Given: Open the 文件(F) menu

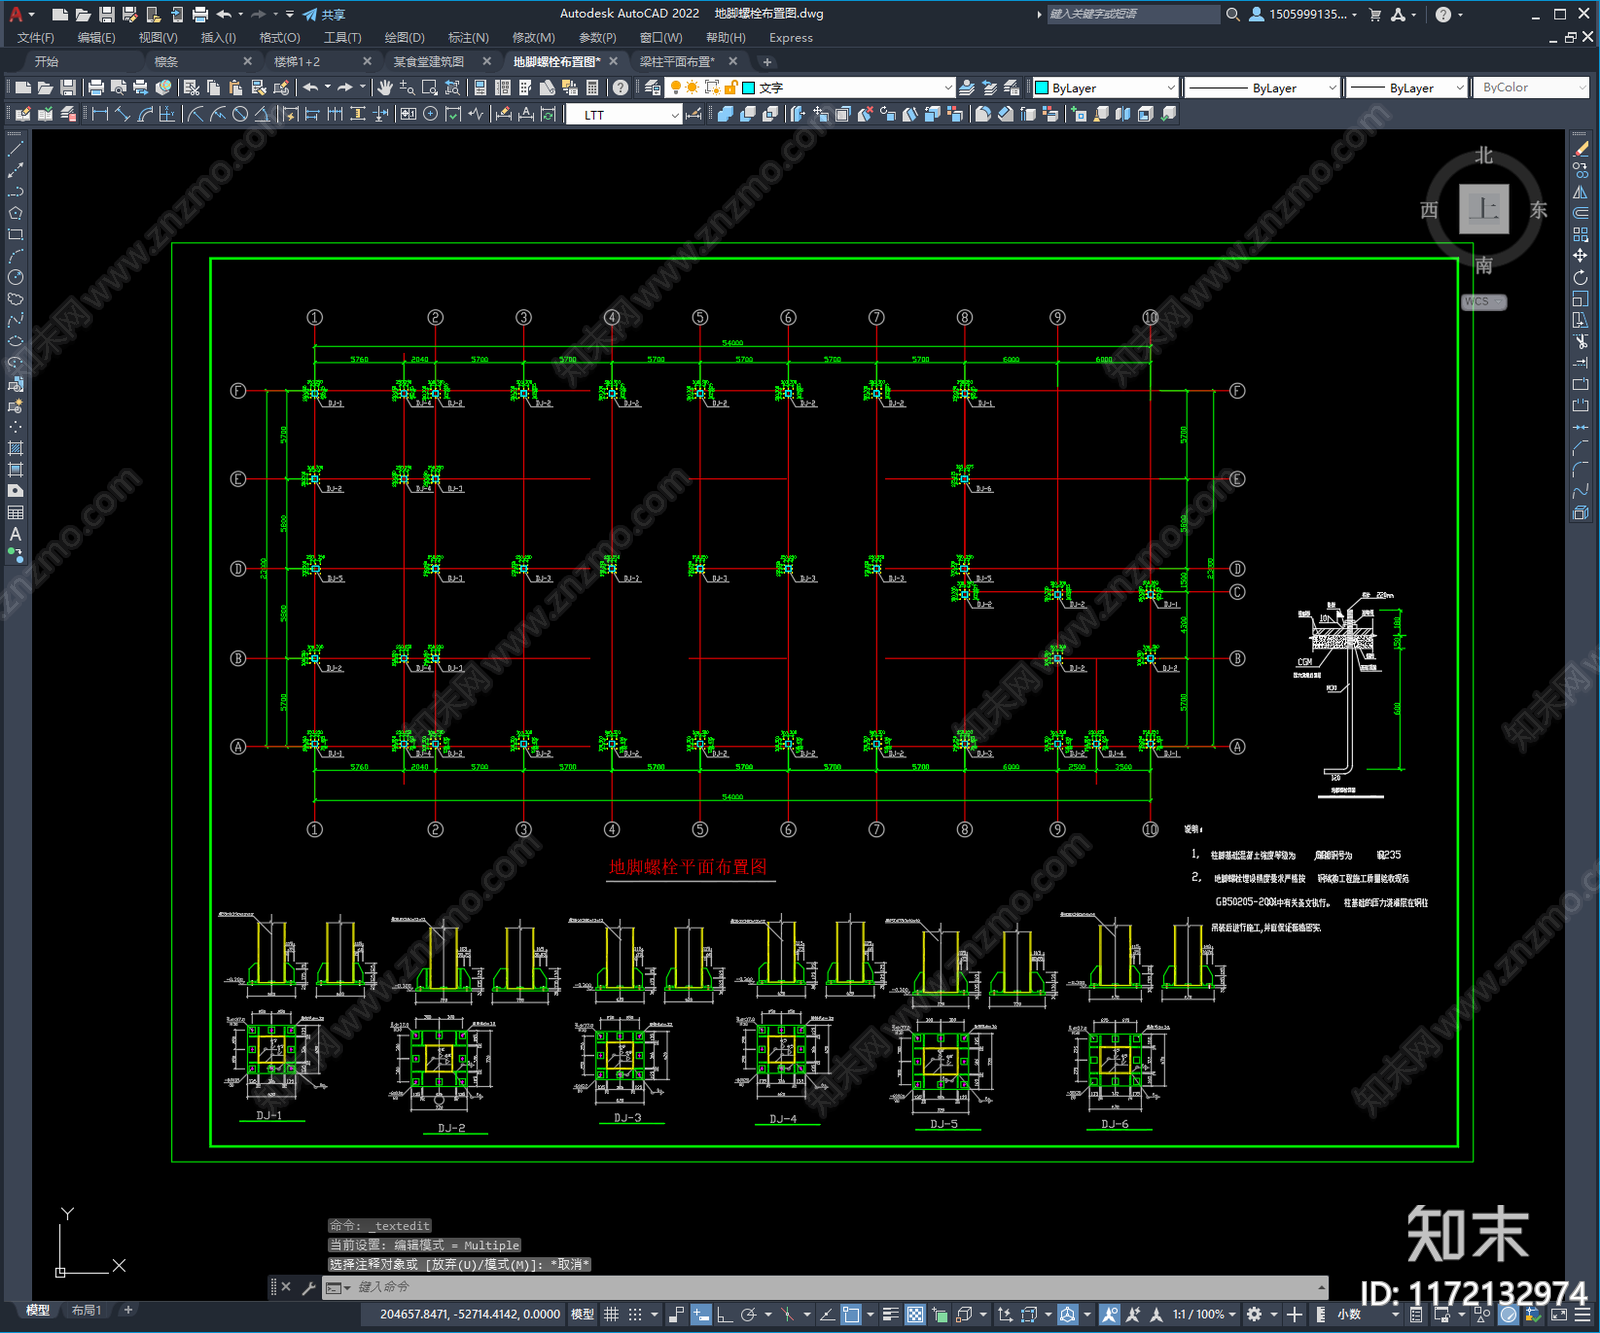Looking at the screenshot, I should pyautogui.click(x=36, y=38).
